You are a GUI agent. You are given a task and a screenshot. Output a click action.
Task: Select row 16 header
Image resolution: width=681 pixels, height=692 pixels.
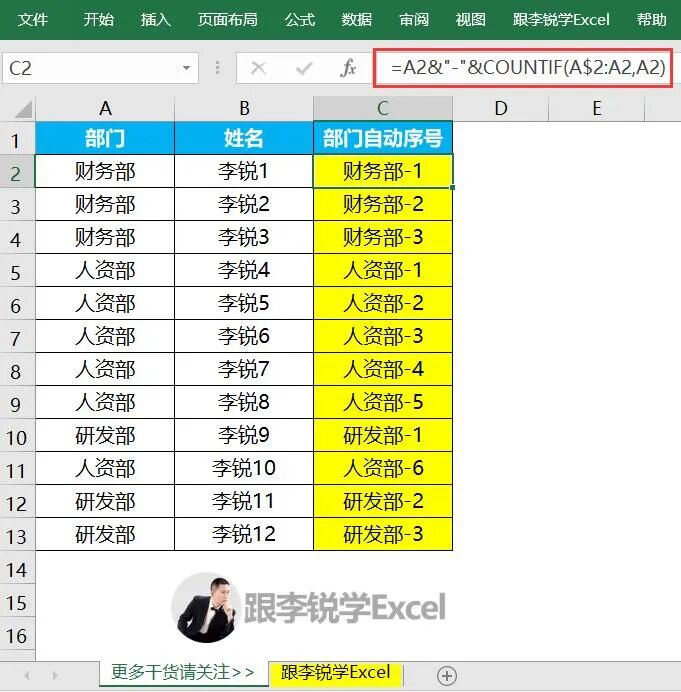(x=16, y=636)
